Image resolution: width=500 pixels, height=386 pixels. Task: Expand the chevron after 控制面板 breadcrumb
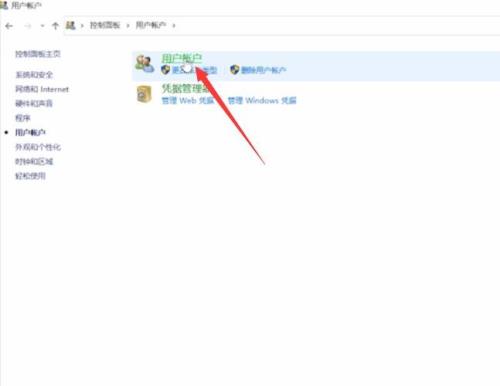pos(128,25)
